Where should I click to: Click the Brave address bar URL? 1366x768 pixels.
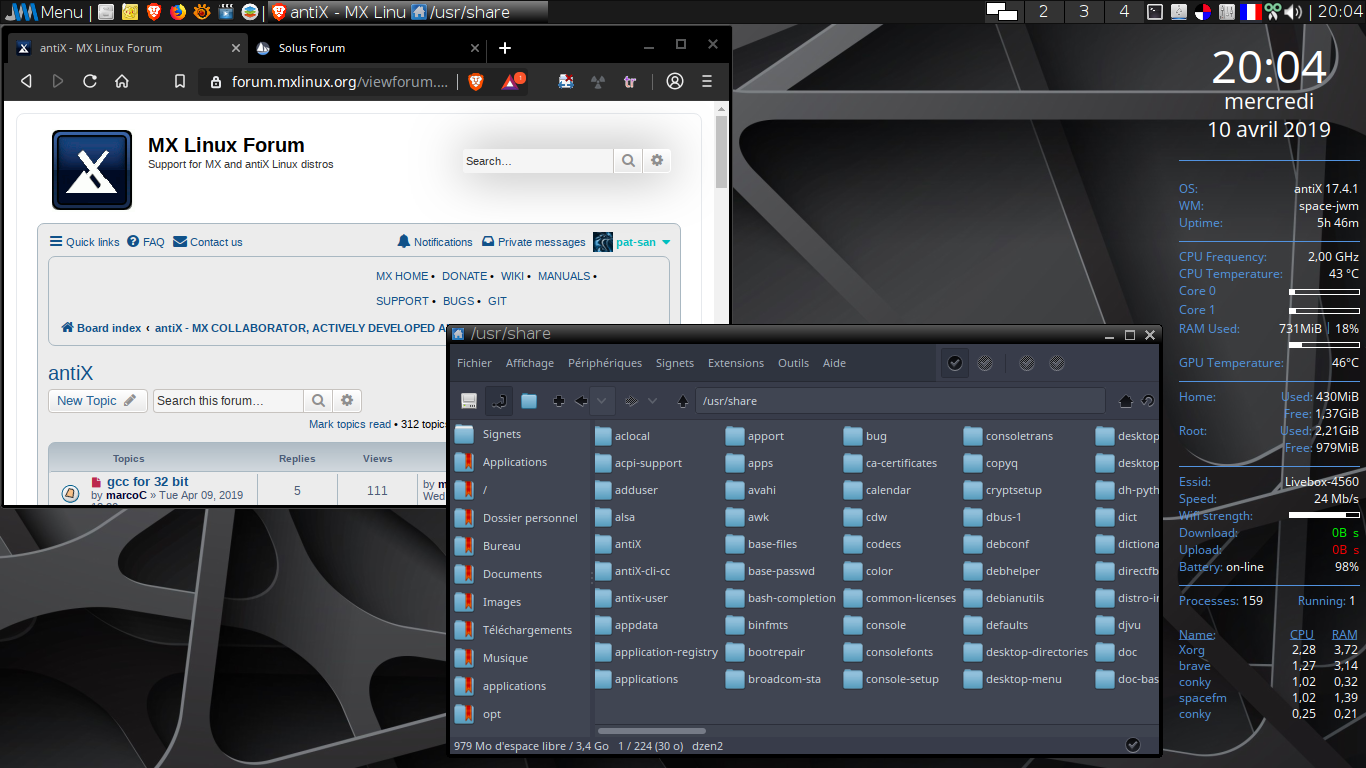pos(340,82)
